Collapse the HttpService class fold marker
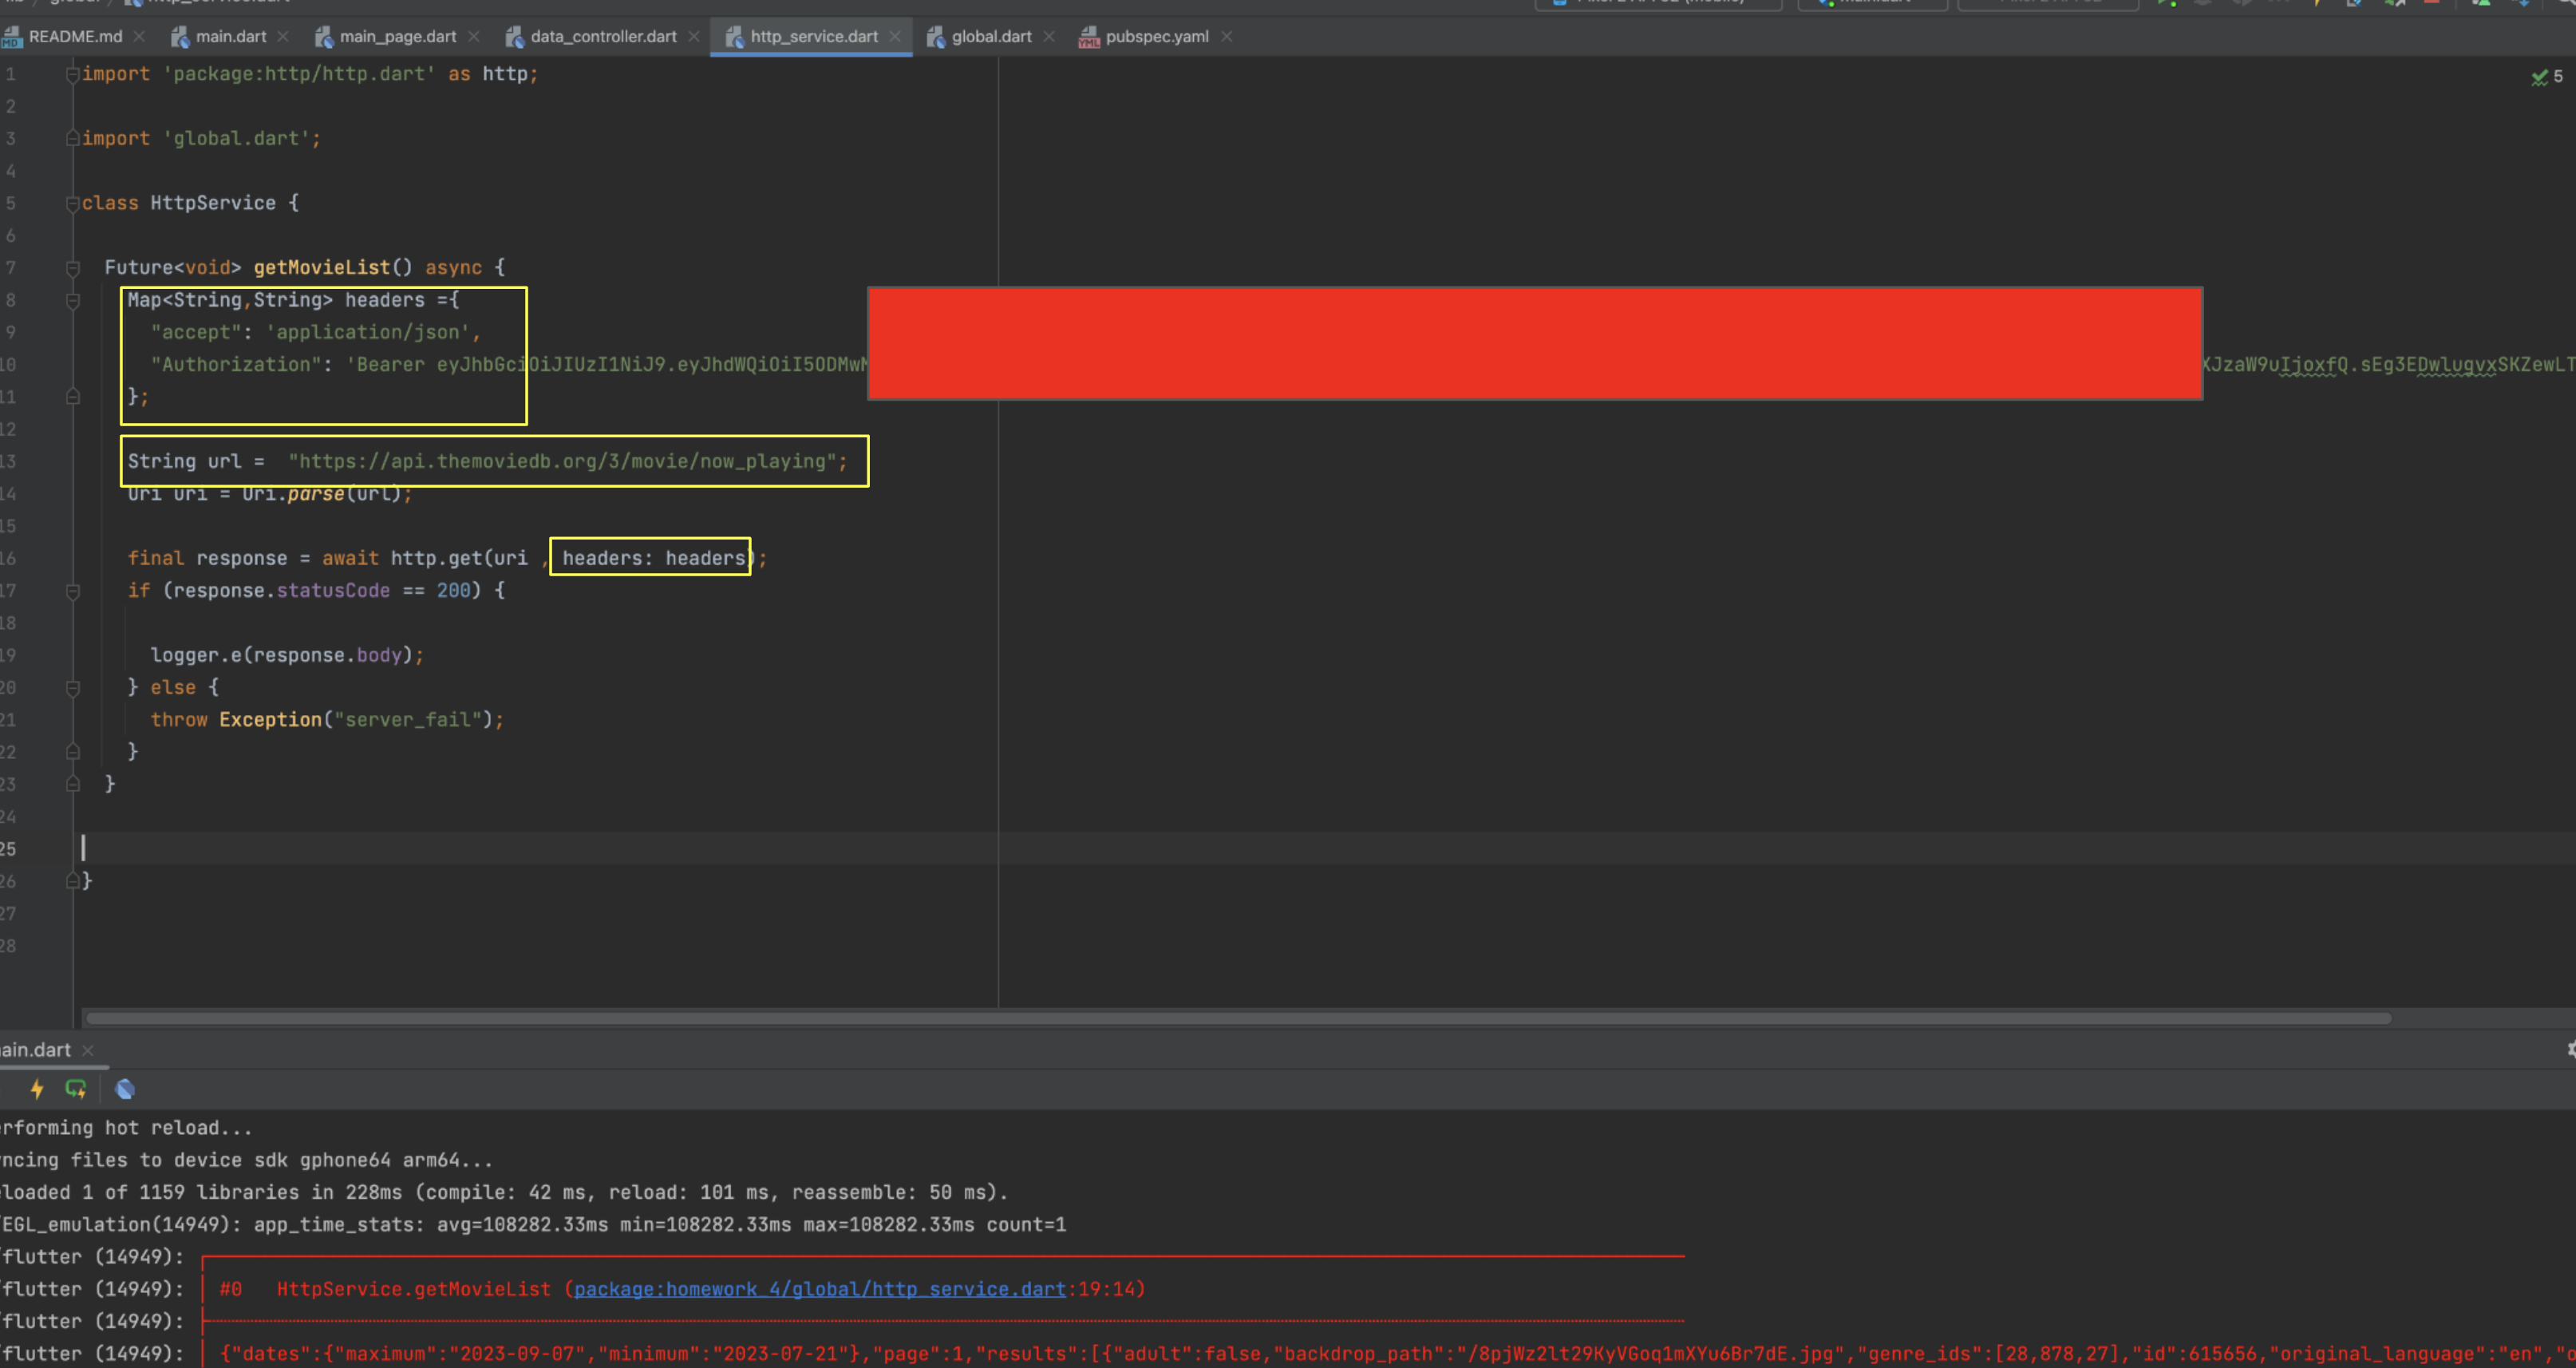 point(72,204)
